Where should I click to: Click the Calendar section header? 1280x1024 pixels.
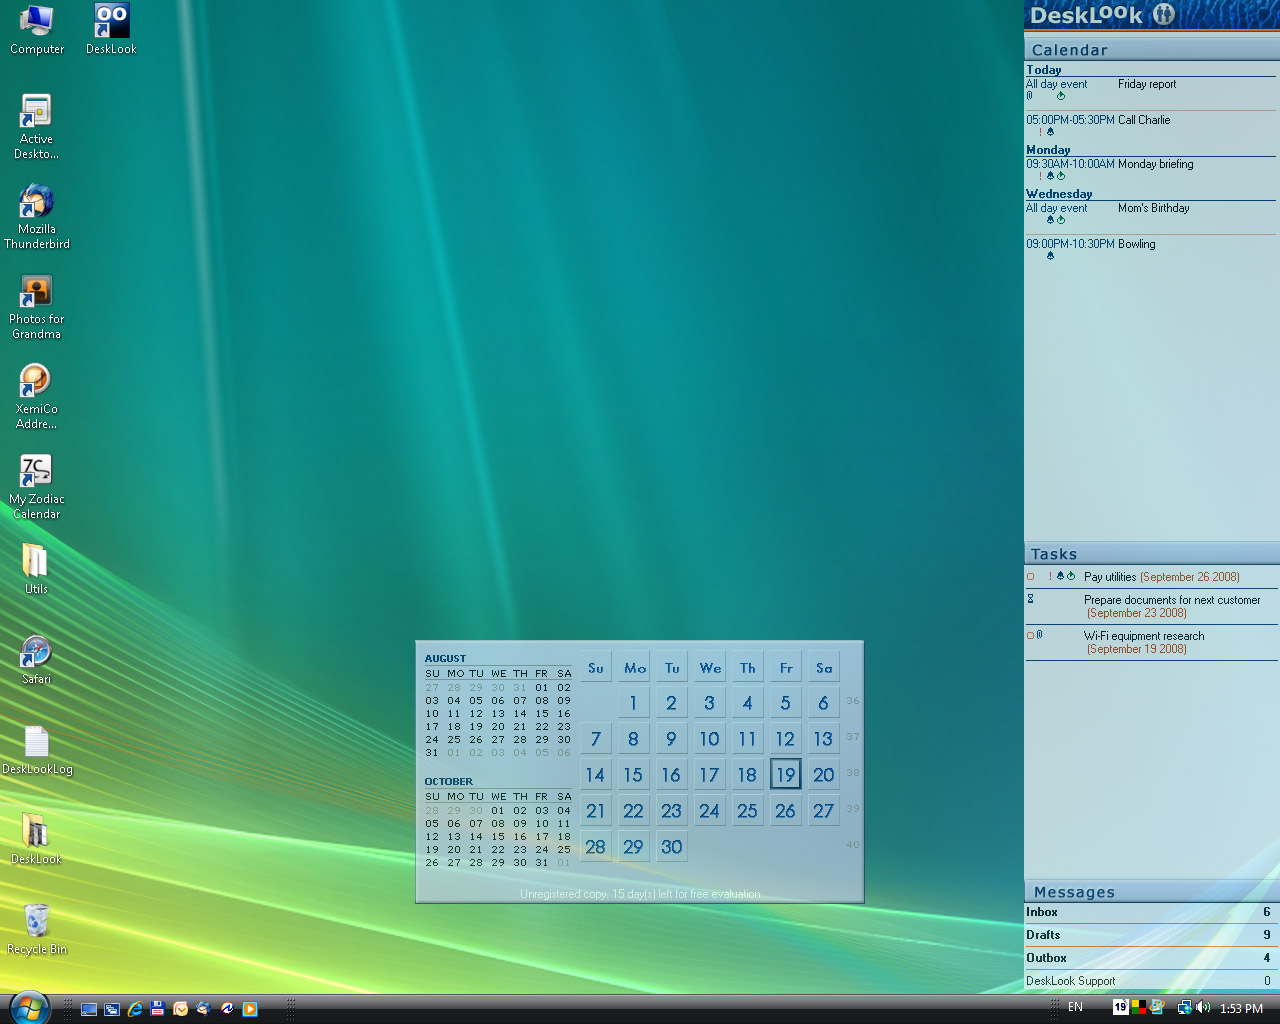point(1152,49)
